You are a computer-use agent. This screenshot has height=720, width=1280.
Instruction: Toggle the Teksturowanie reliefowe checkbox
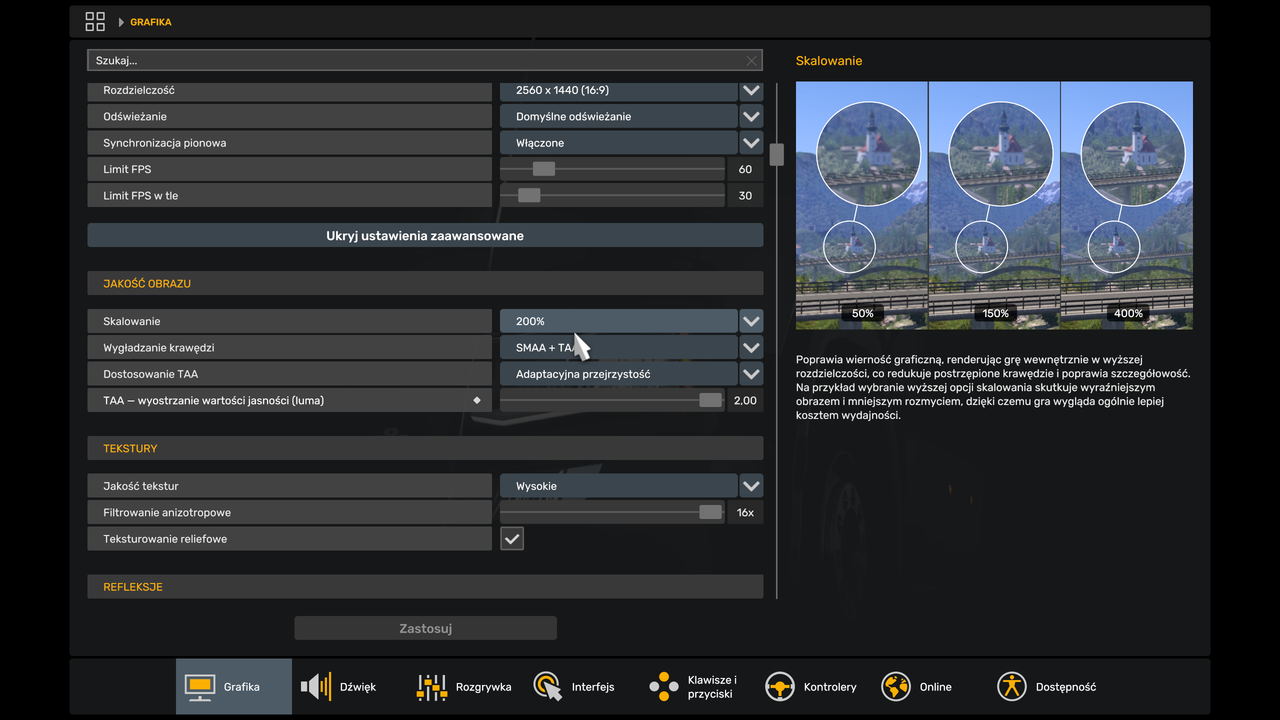[511, 538]
